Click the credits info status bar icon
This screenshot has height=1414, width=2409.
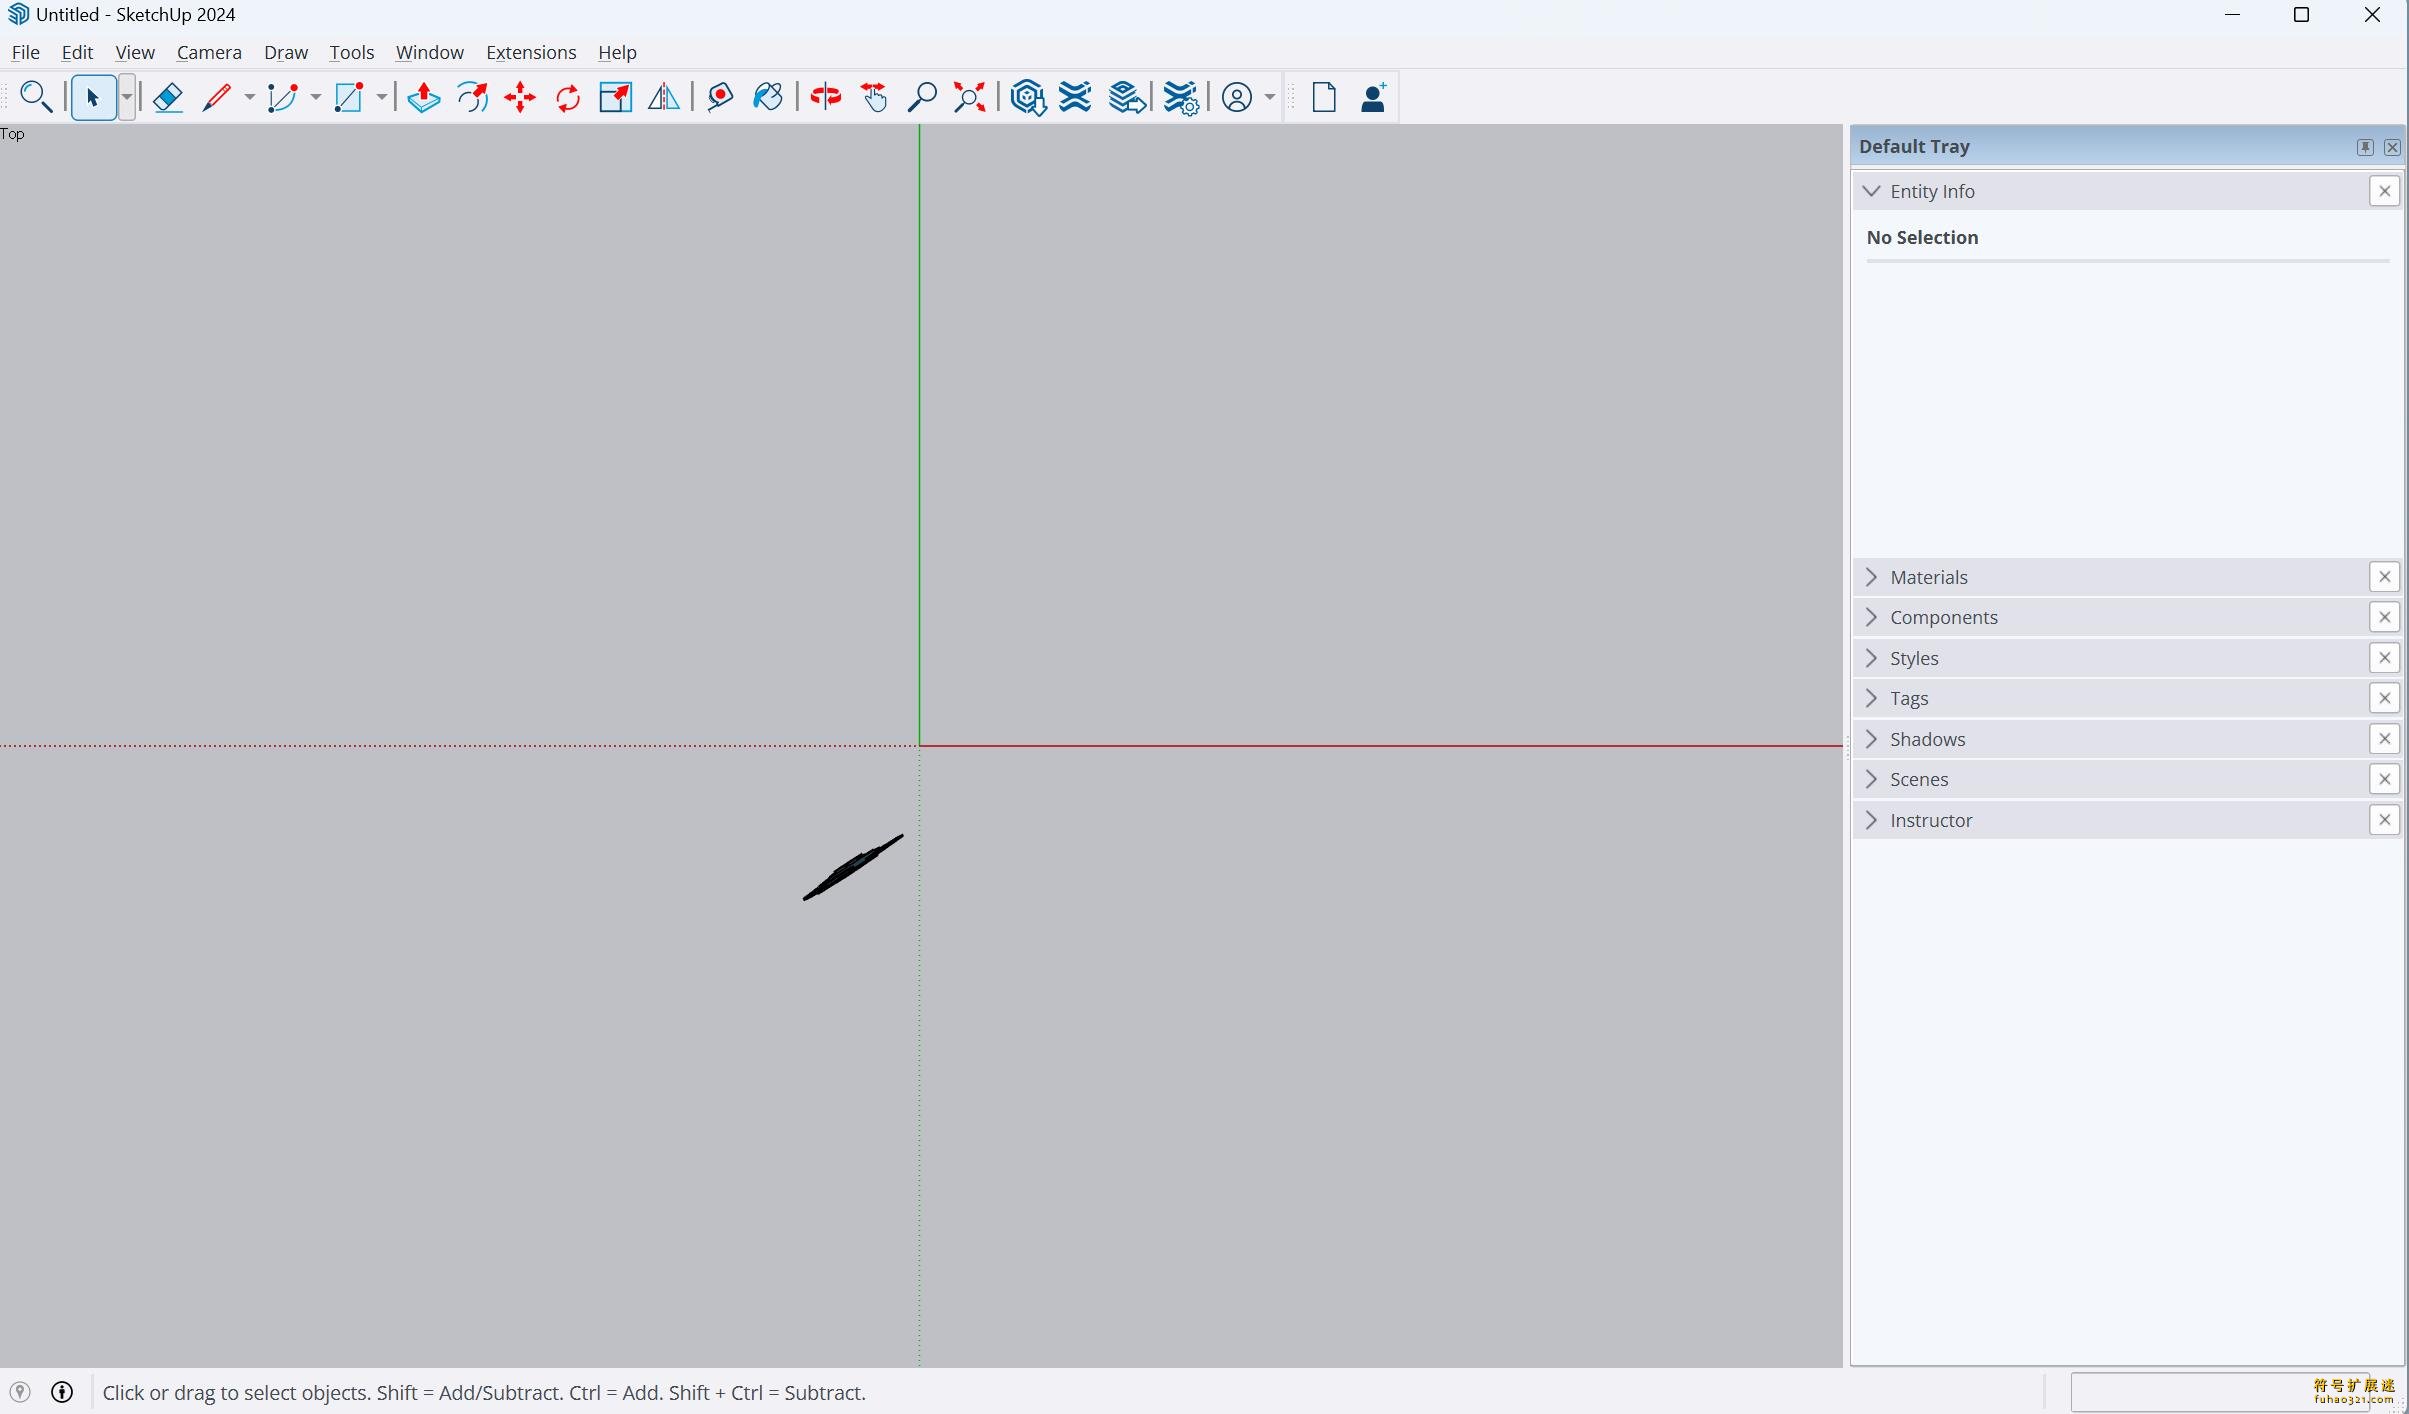click(62, 1392)
